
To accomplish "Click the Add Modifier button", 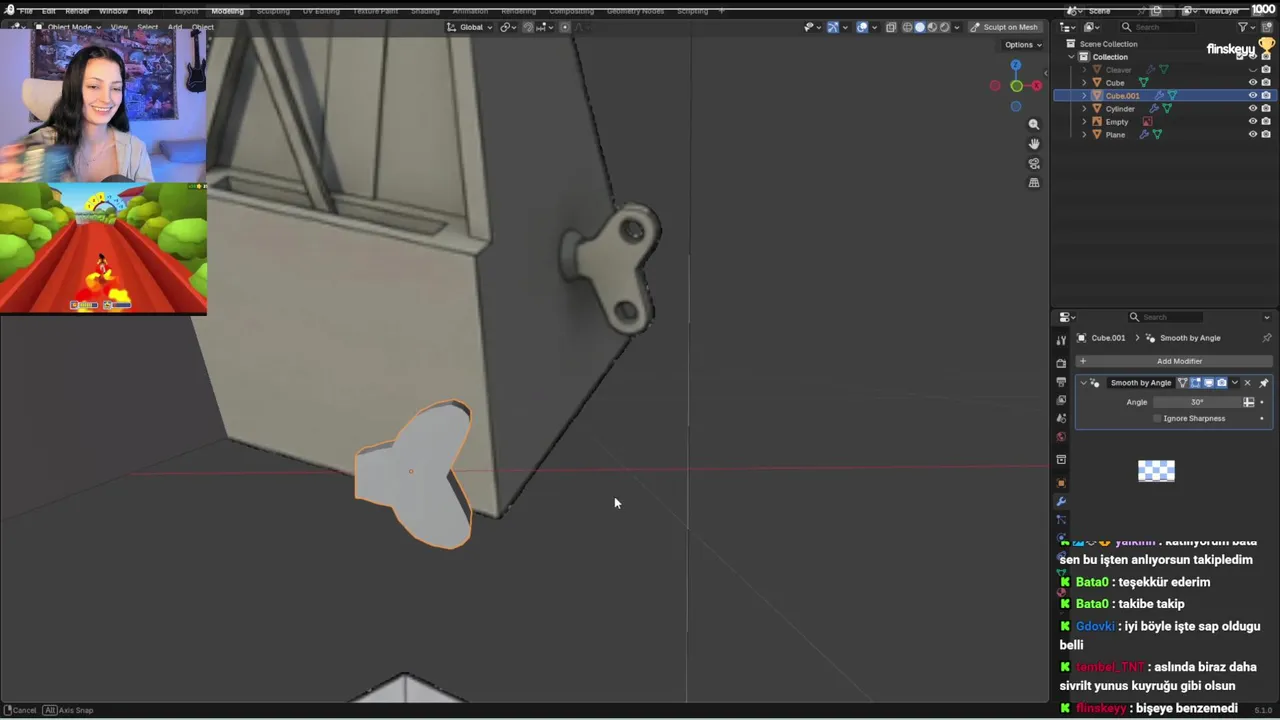I will (1174, 361).
